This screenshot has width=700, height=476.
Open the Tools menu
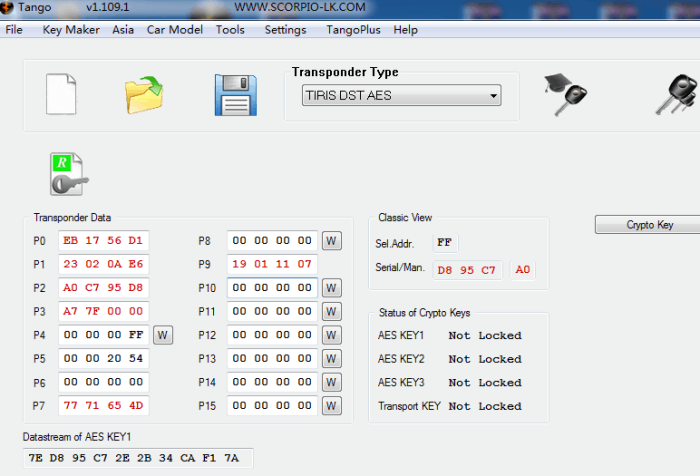230,30
